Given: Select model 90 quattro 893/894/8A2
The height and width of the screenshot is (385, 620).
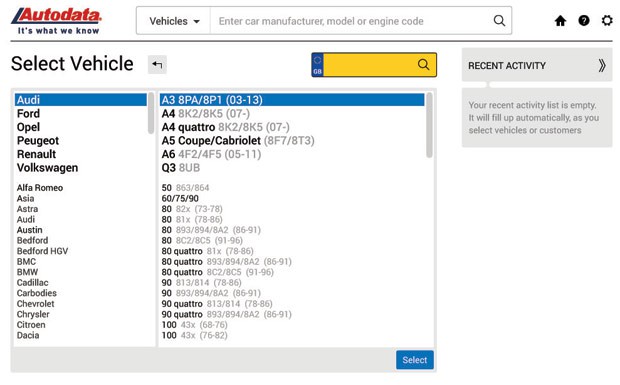Looking at the screenshot, I should click(x=226, y=314).
